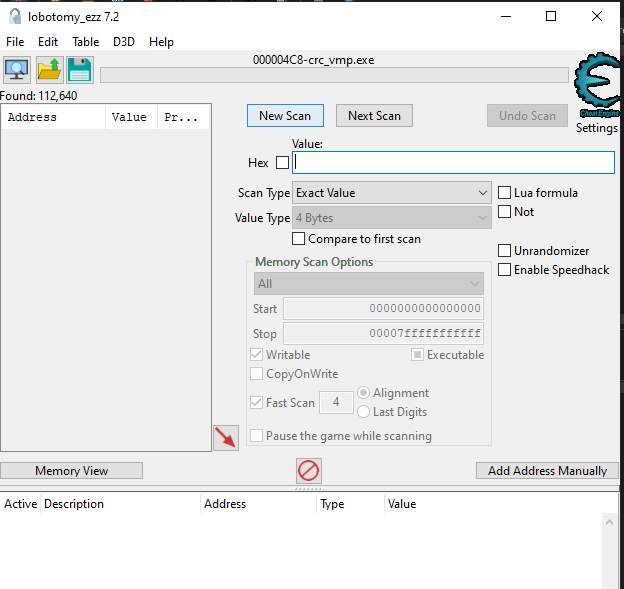Click the Next Scan button
Screen dimensions: 624x589
coord(374,116)
